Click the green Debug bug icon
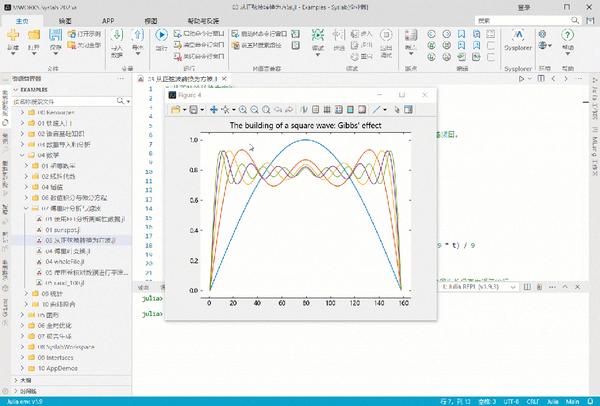 click(318, 35)
